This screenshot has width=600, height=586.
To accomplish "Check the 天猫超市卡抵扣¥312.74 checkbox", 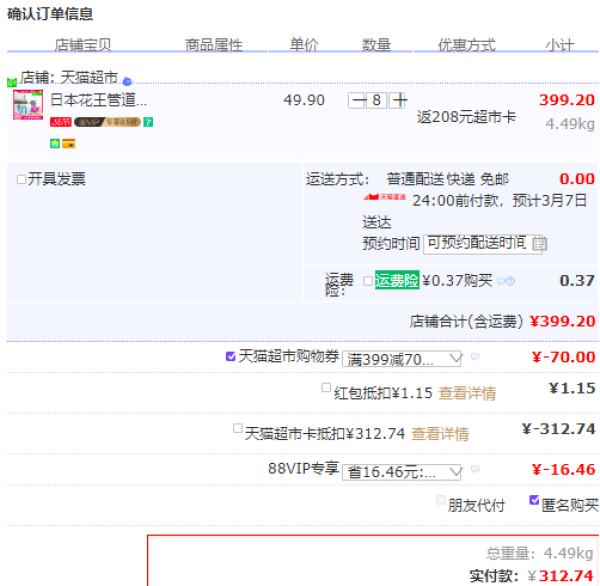I will click(x=238, y=428).
